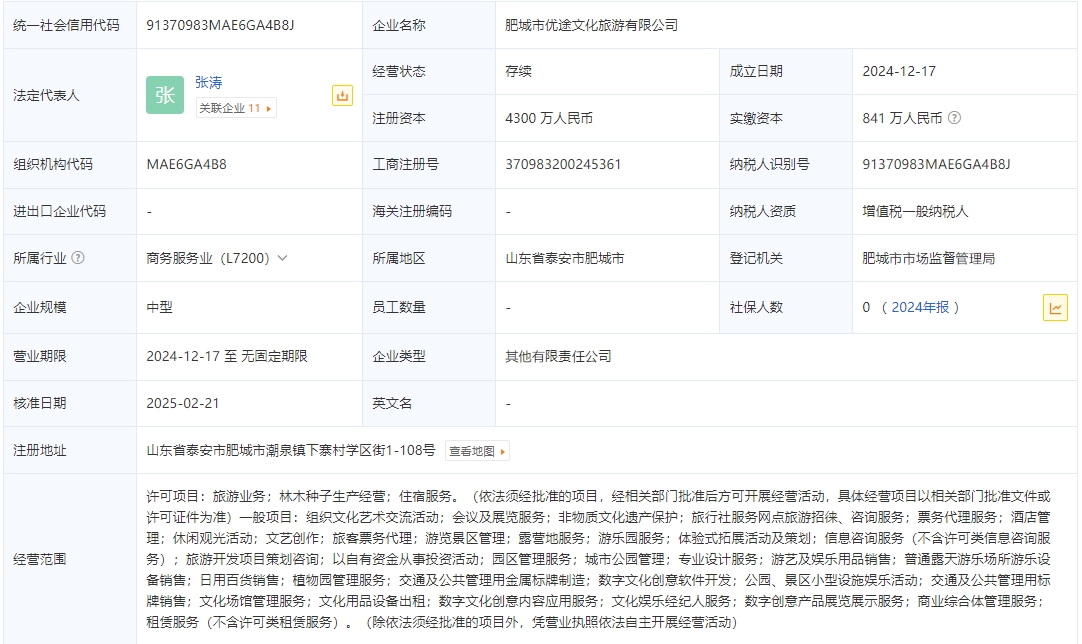Click registration authority 肥城市市场监督管理局
The image size is (1082, 644).
point(928,258)
